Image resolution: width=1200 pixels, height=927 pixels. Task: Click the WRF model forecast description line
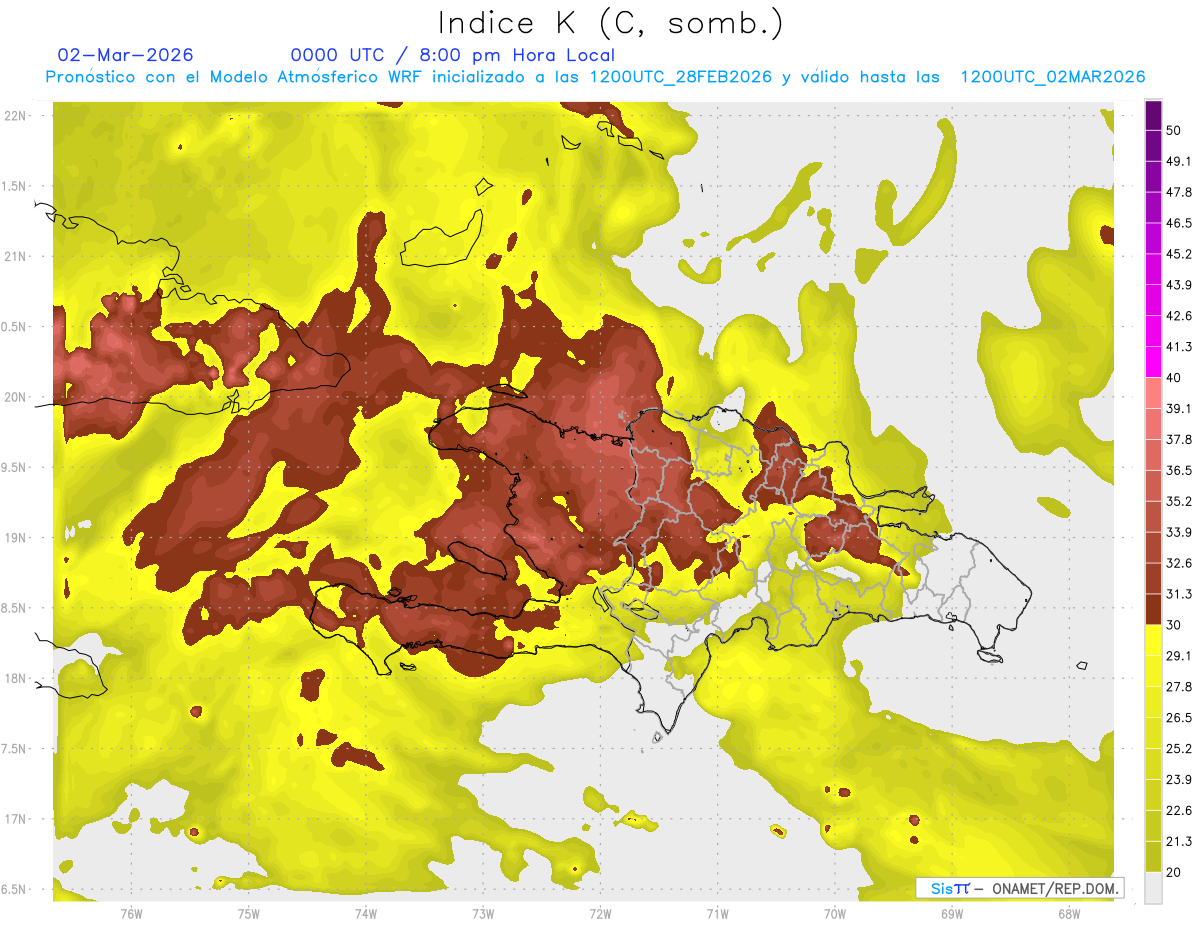595,77
